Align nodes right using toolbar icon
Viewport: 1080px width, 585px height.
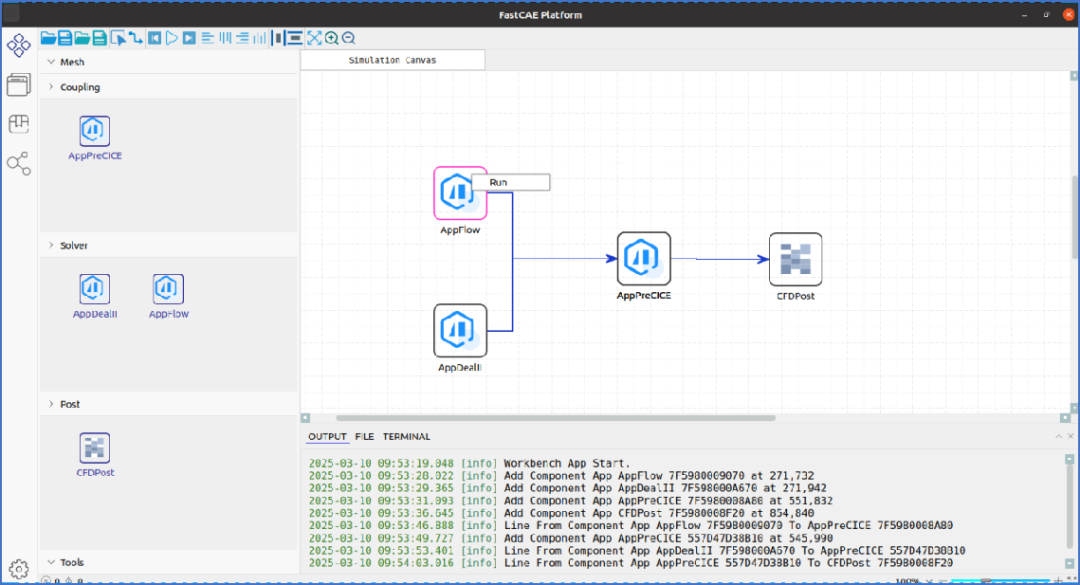click(x=242, y=38)
